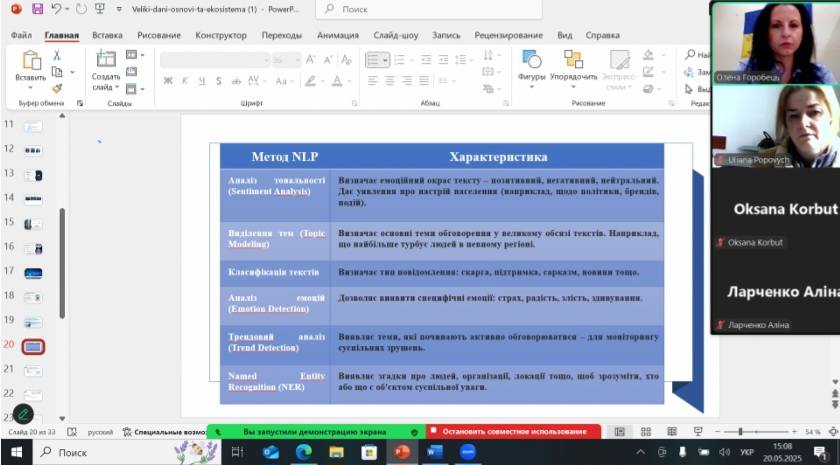
Task: Open the Вставка ribbon tab
Action: pos(107,34)
